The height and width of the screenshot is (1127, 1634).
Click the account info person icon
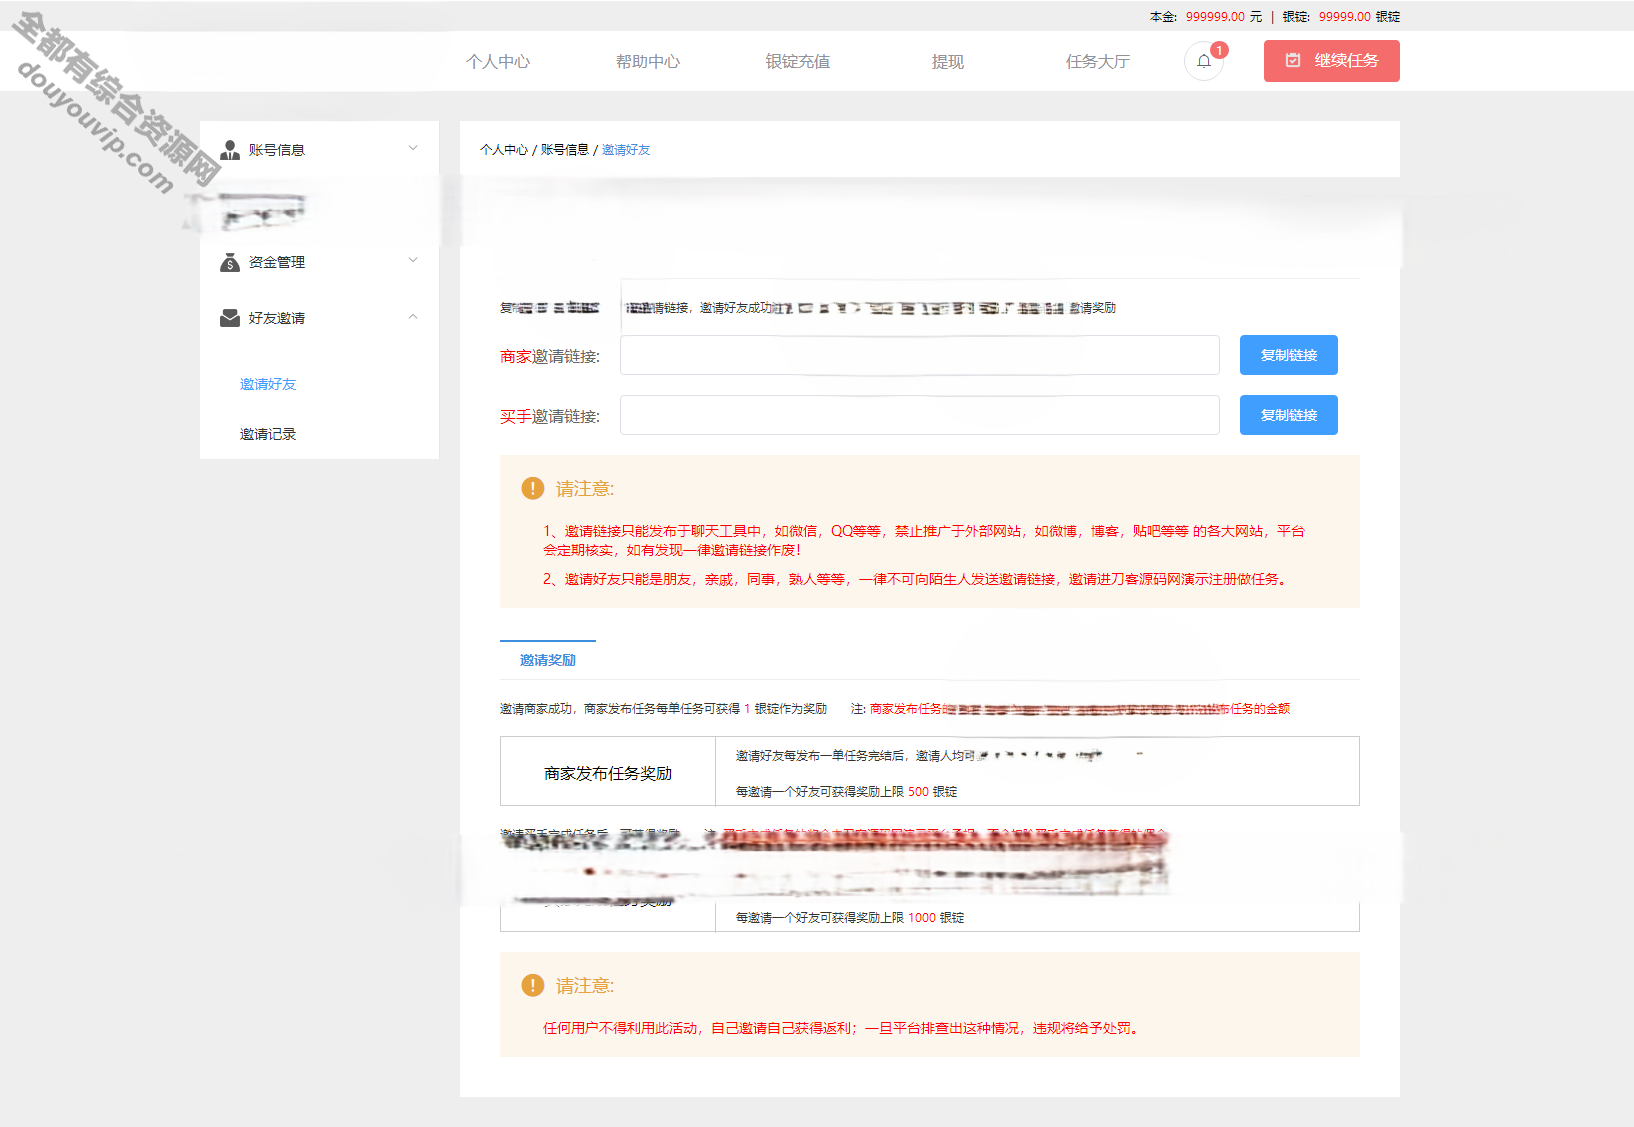(230, 150)
